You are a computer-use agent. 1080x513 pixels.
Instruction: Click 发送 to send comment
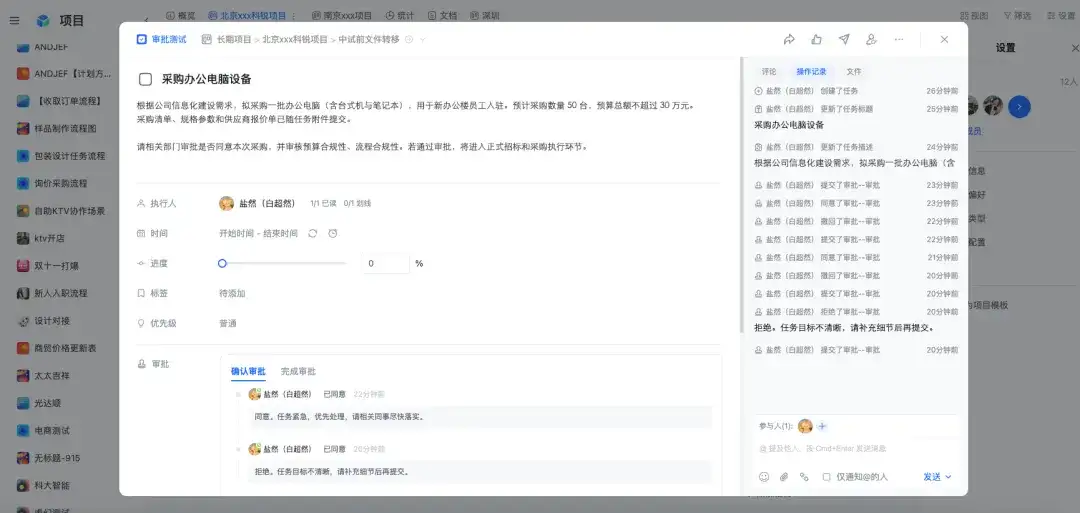(x=932, y=477)
